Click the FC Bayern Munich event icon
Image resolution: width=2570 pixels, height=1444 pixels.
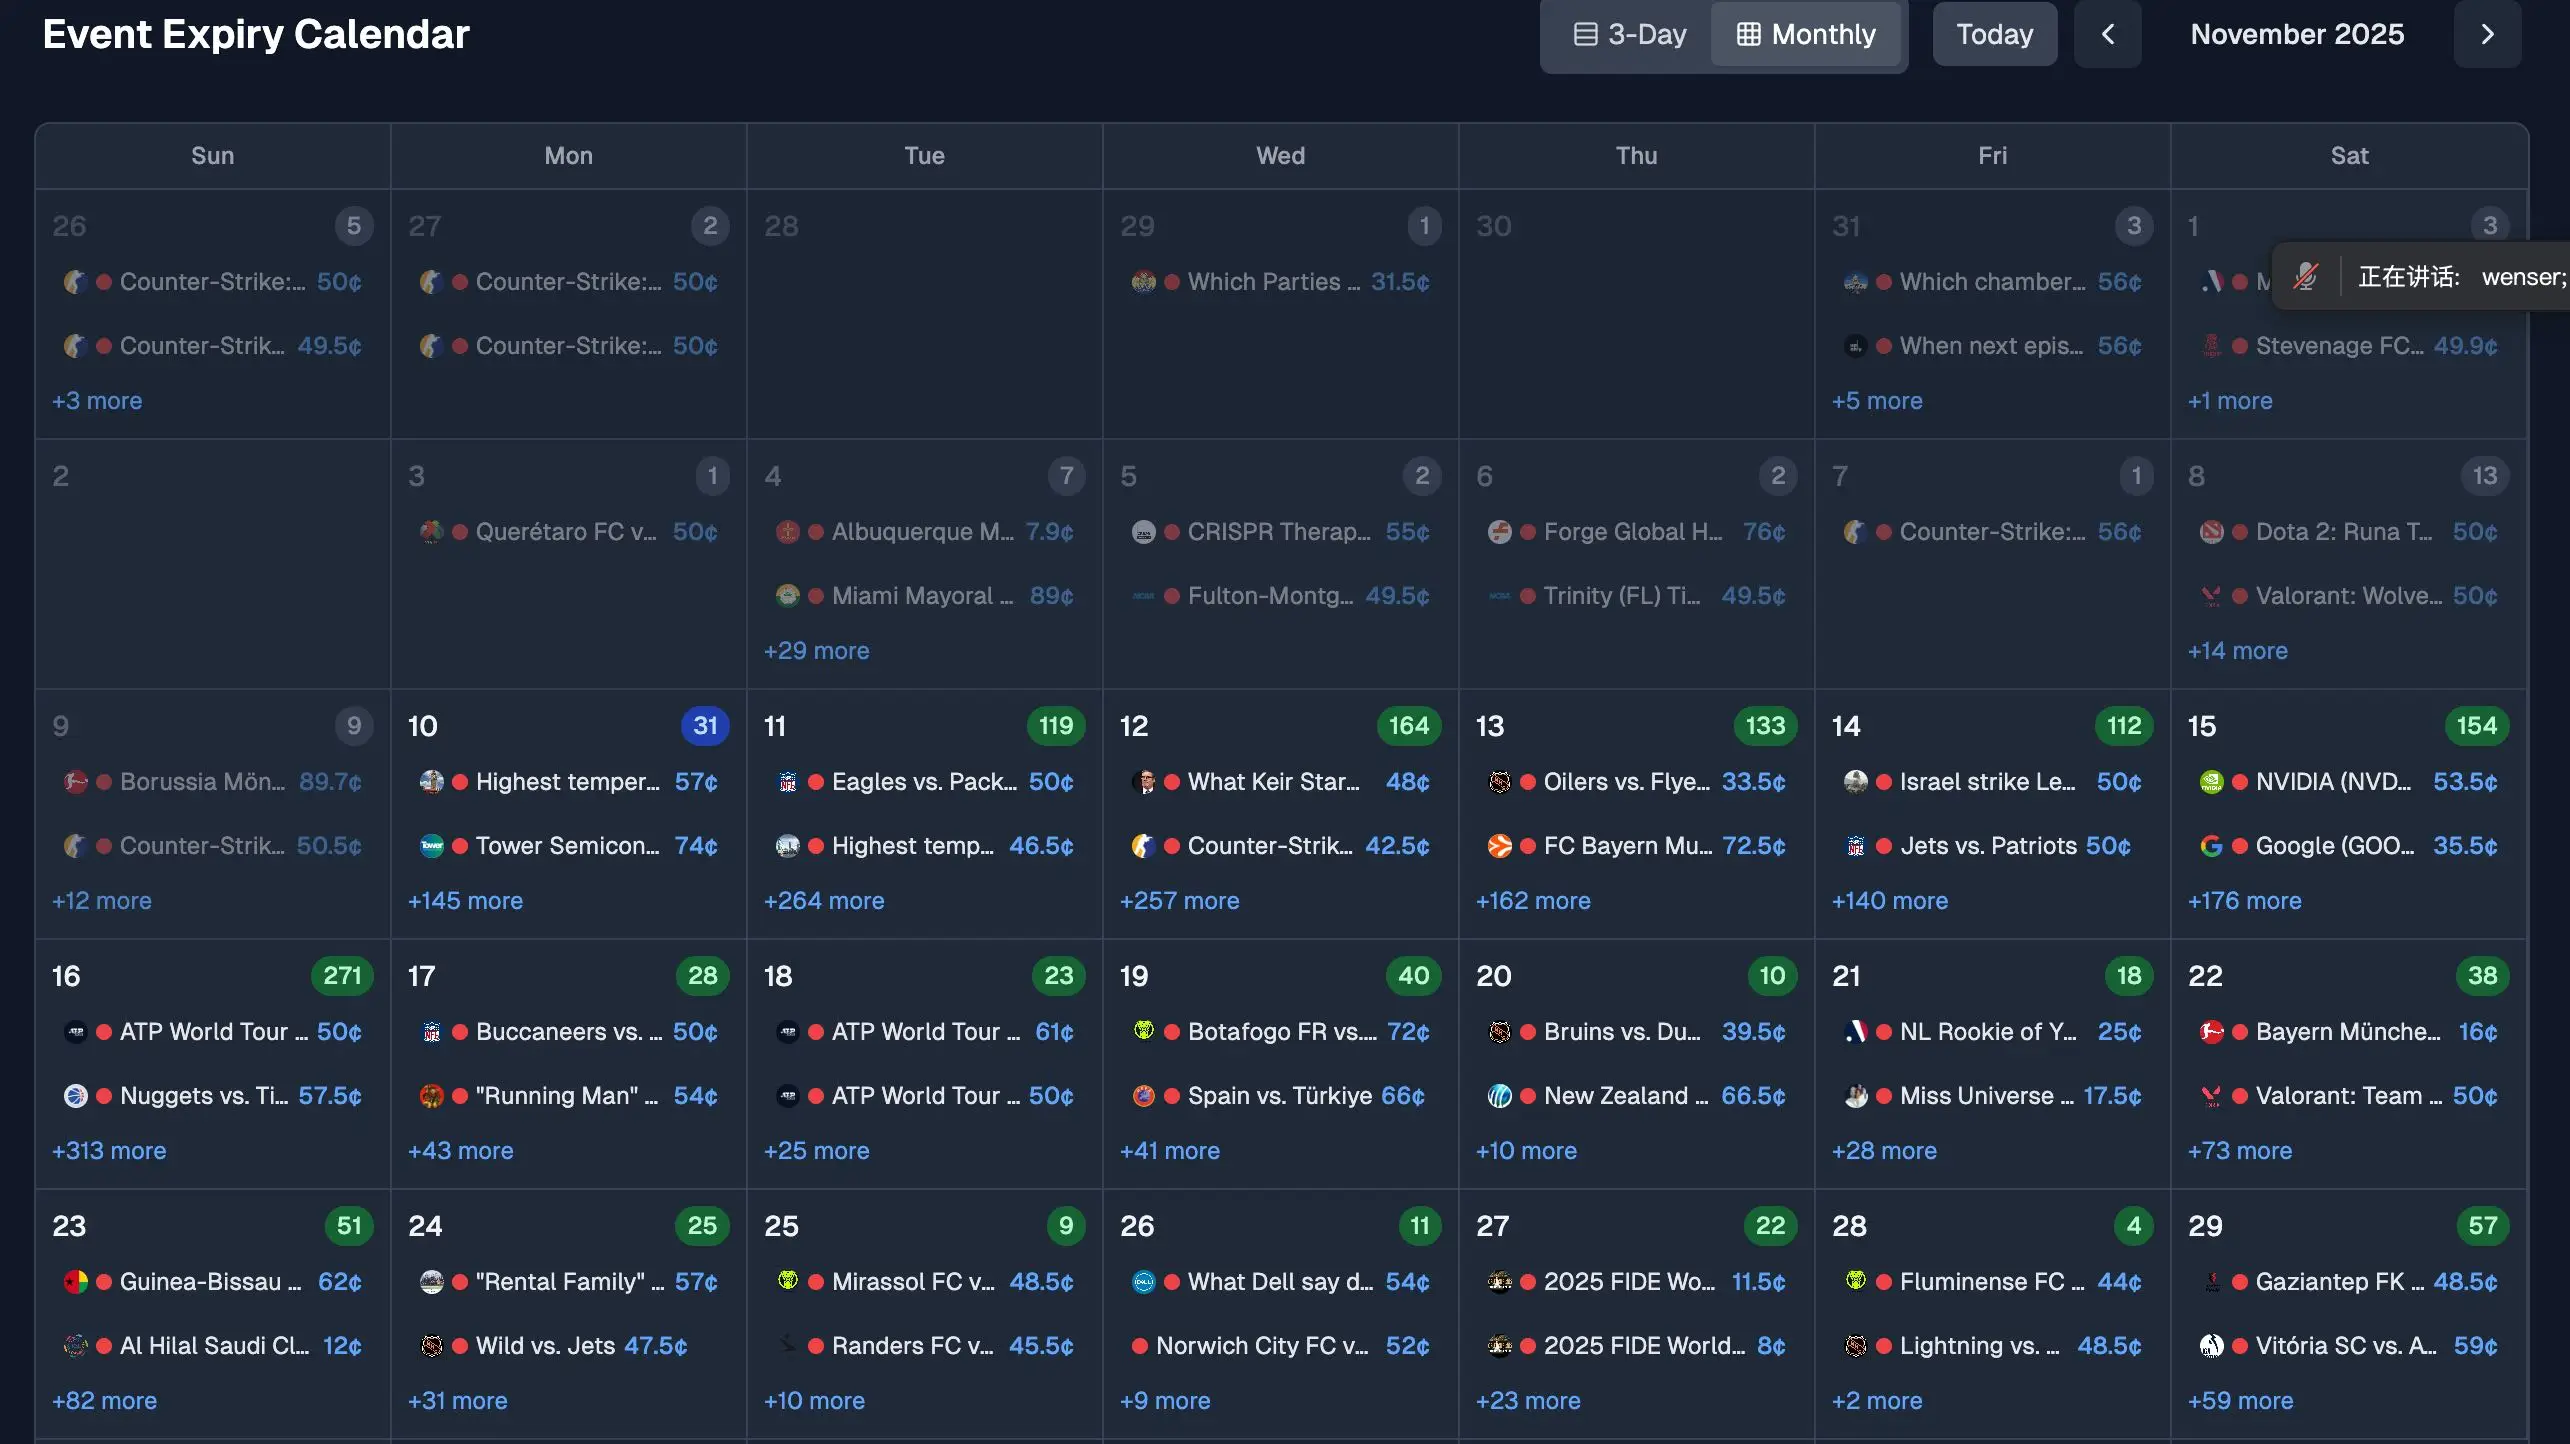1499,846
